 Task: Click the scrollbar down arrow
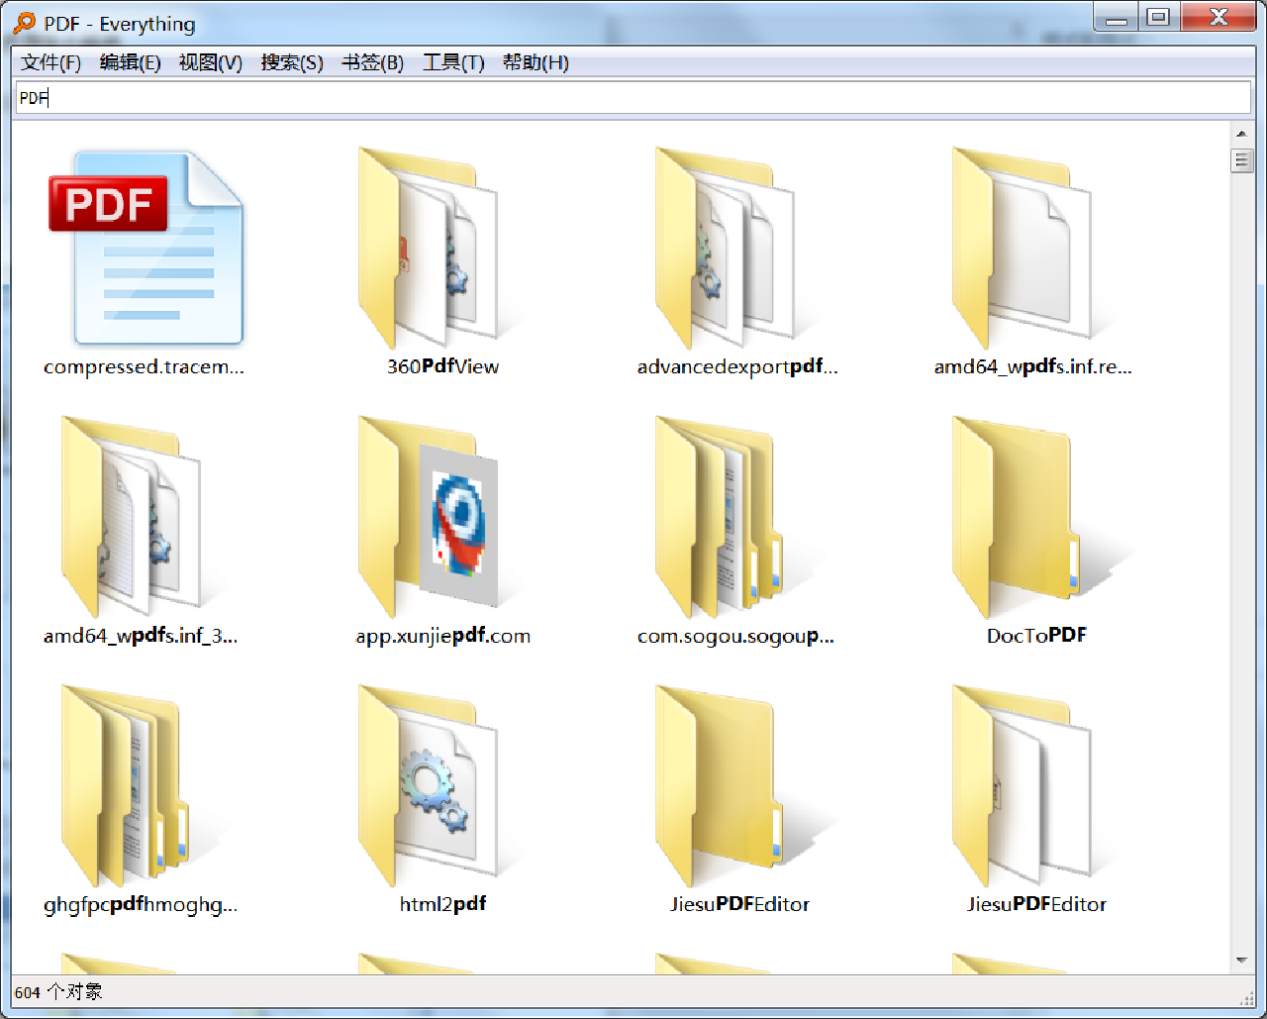pos(1241,960)
